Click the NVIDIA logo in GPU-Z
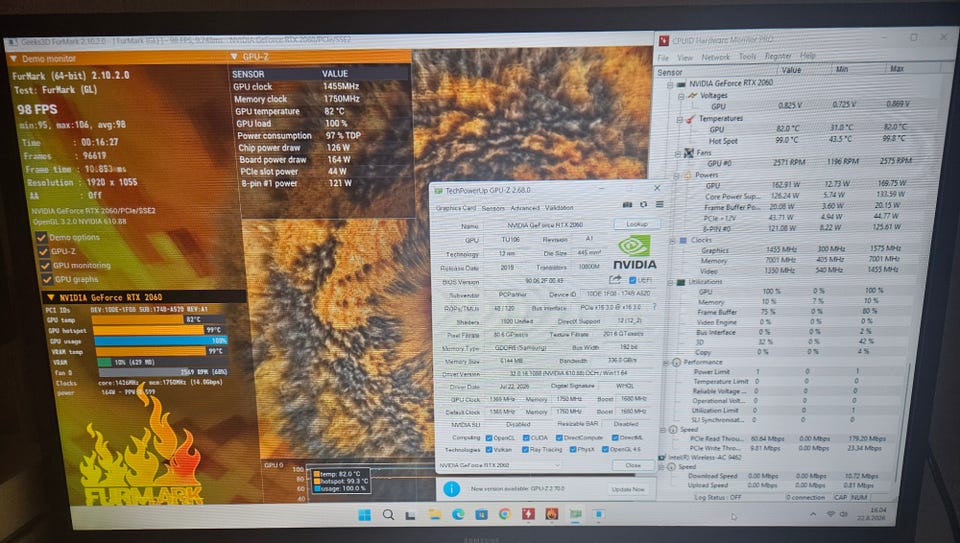This screenshot has width=960, height=543. click(635, 253)
